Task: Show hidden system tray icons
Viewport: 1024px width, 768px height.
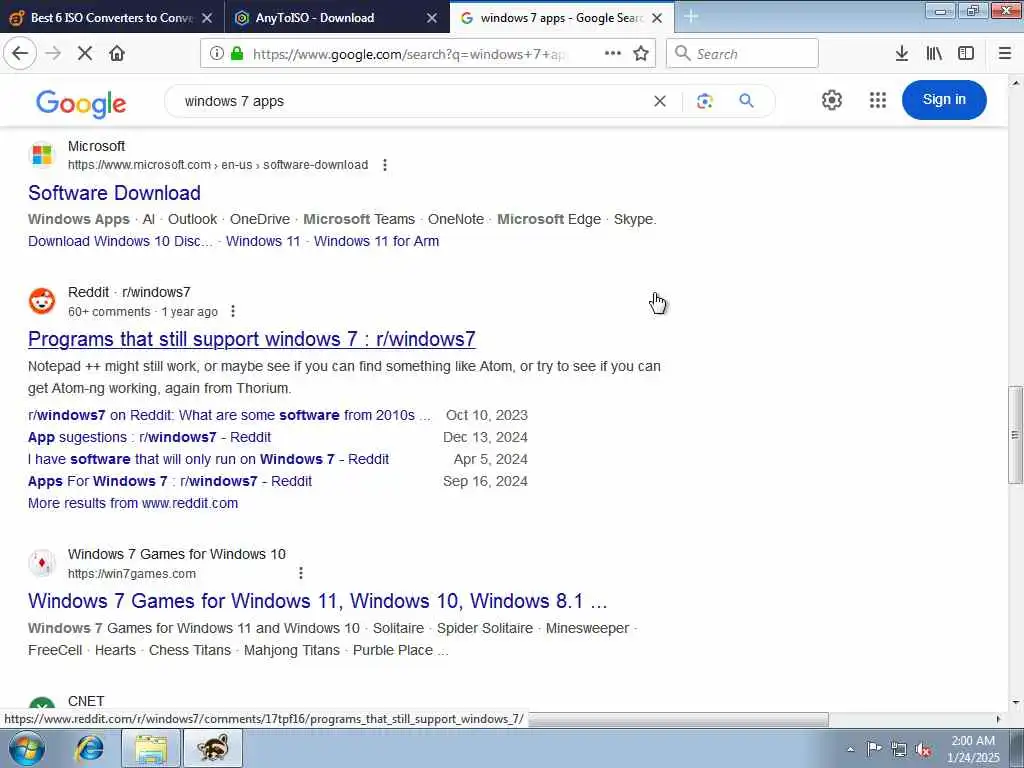Action: (850, 750)
